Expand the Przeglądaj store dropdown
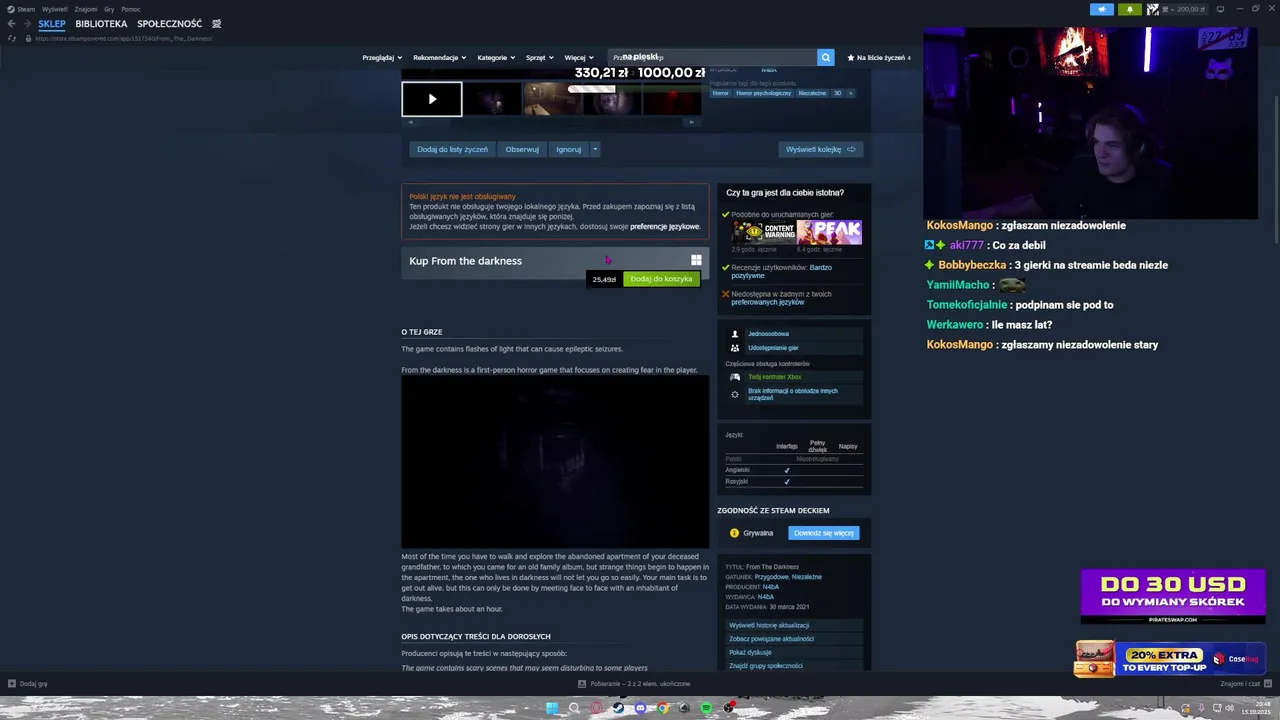Viewport: 1280px width, 720px height. 382,58
